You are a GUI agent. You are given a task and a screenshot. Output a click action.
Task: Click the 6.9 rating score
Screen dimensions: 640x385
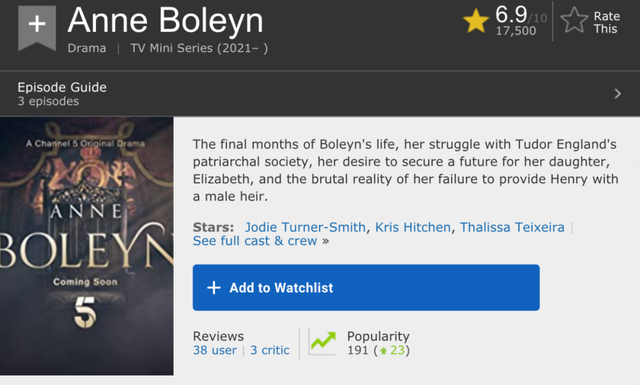pos(511,15)
